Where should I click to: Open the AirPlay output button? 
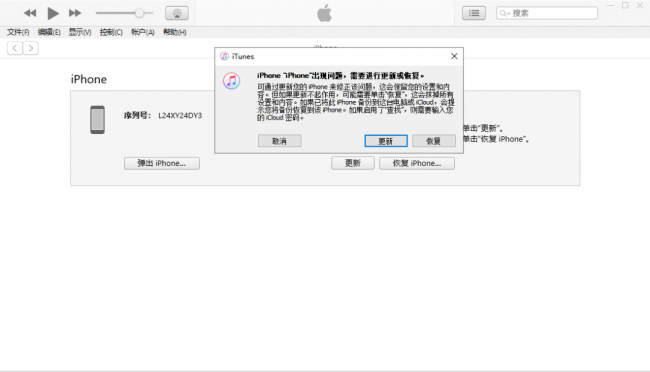click(x=177, y=13)
